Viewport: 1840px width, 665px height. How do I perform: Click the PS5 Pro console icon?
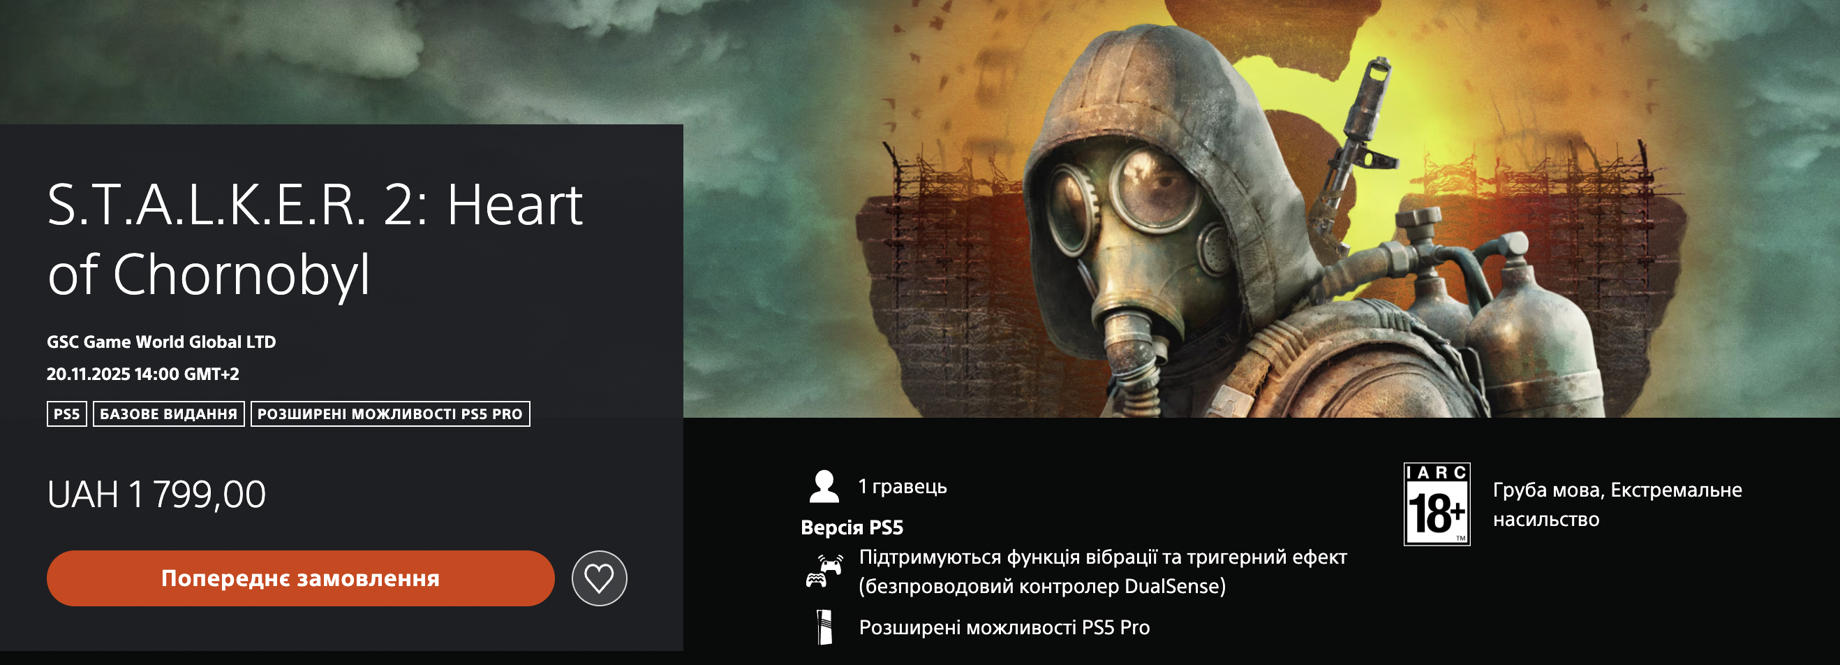(824, 627)
